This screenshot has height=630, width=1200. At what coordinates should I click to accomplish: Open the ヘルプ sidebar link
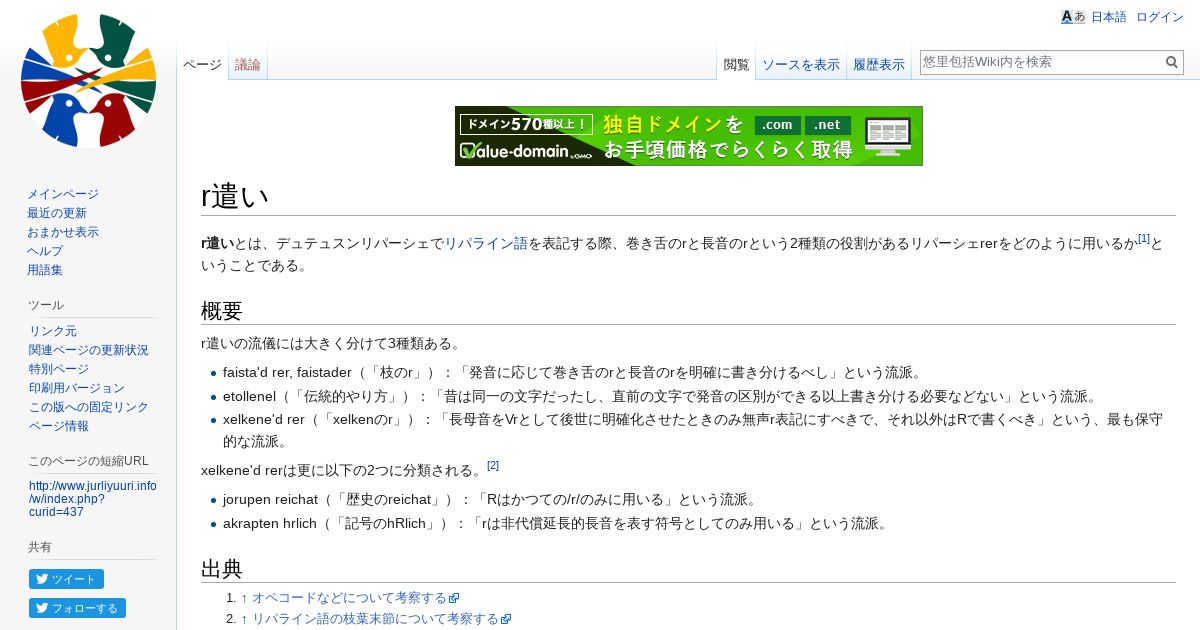[x=45, y=251]
